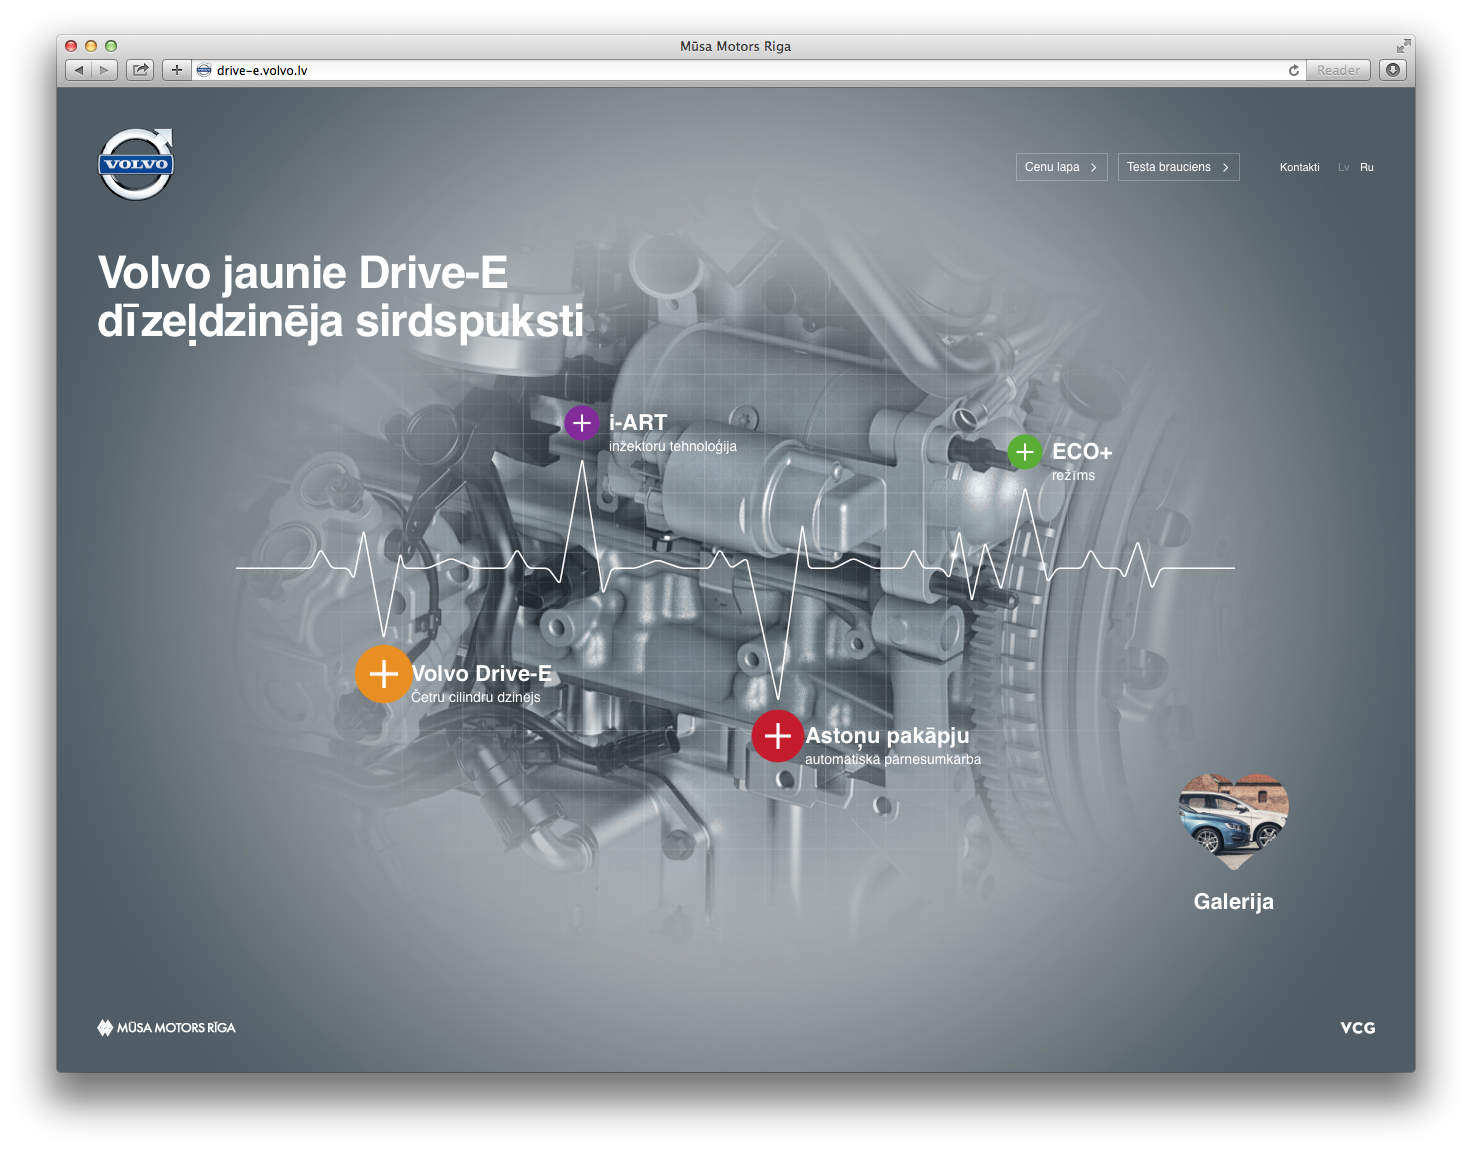The image size is (1472, 1151).
Task: Minimize the window with yellow button
Action: tap(91, 46)
